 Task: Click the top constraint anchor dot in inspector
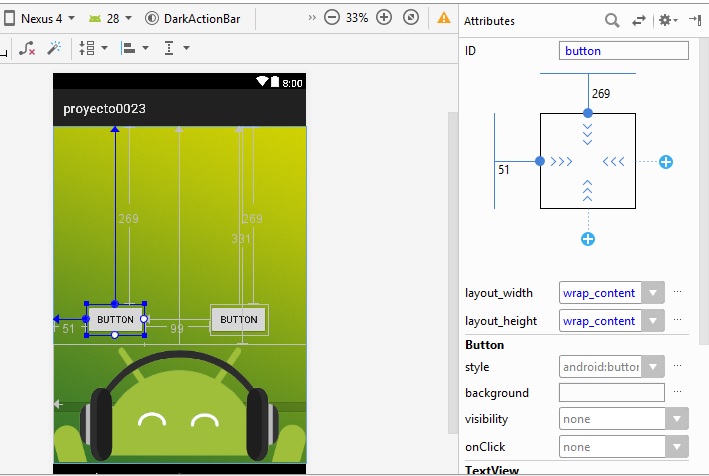588,113
